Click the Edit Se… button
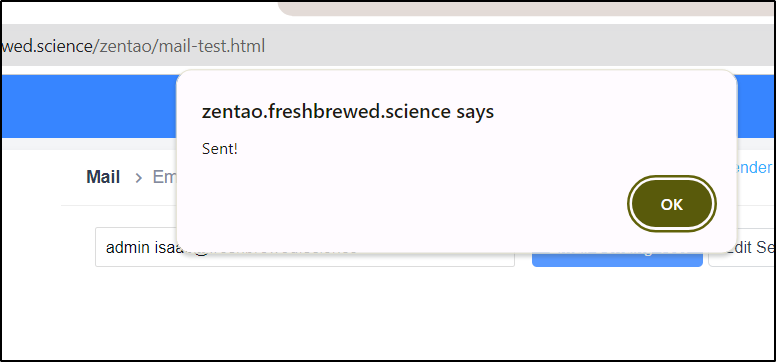Image resolution: width=776 pixels, height=362 pixels. tap(742, 248)
